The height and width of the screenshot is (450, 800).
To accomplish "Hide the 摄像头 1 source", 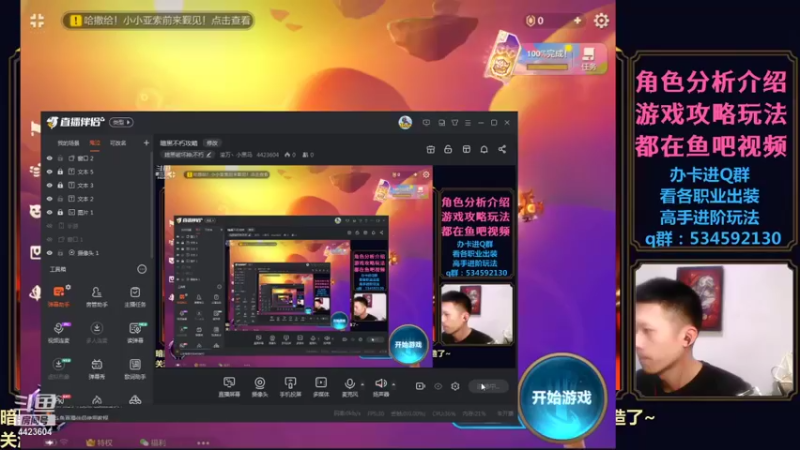I will pos(49,253).
